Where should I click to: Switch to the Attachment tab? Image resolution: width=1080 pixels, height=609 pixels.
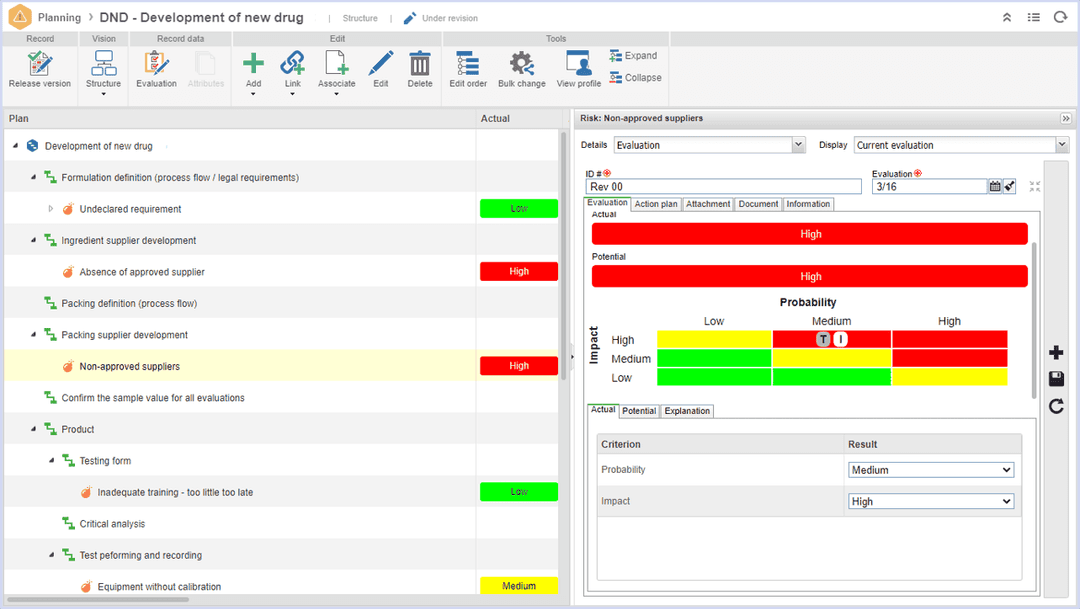click(707, 204)
